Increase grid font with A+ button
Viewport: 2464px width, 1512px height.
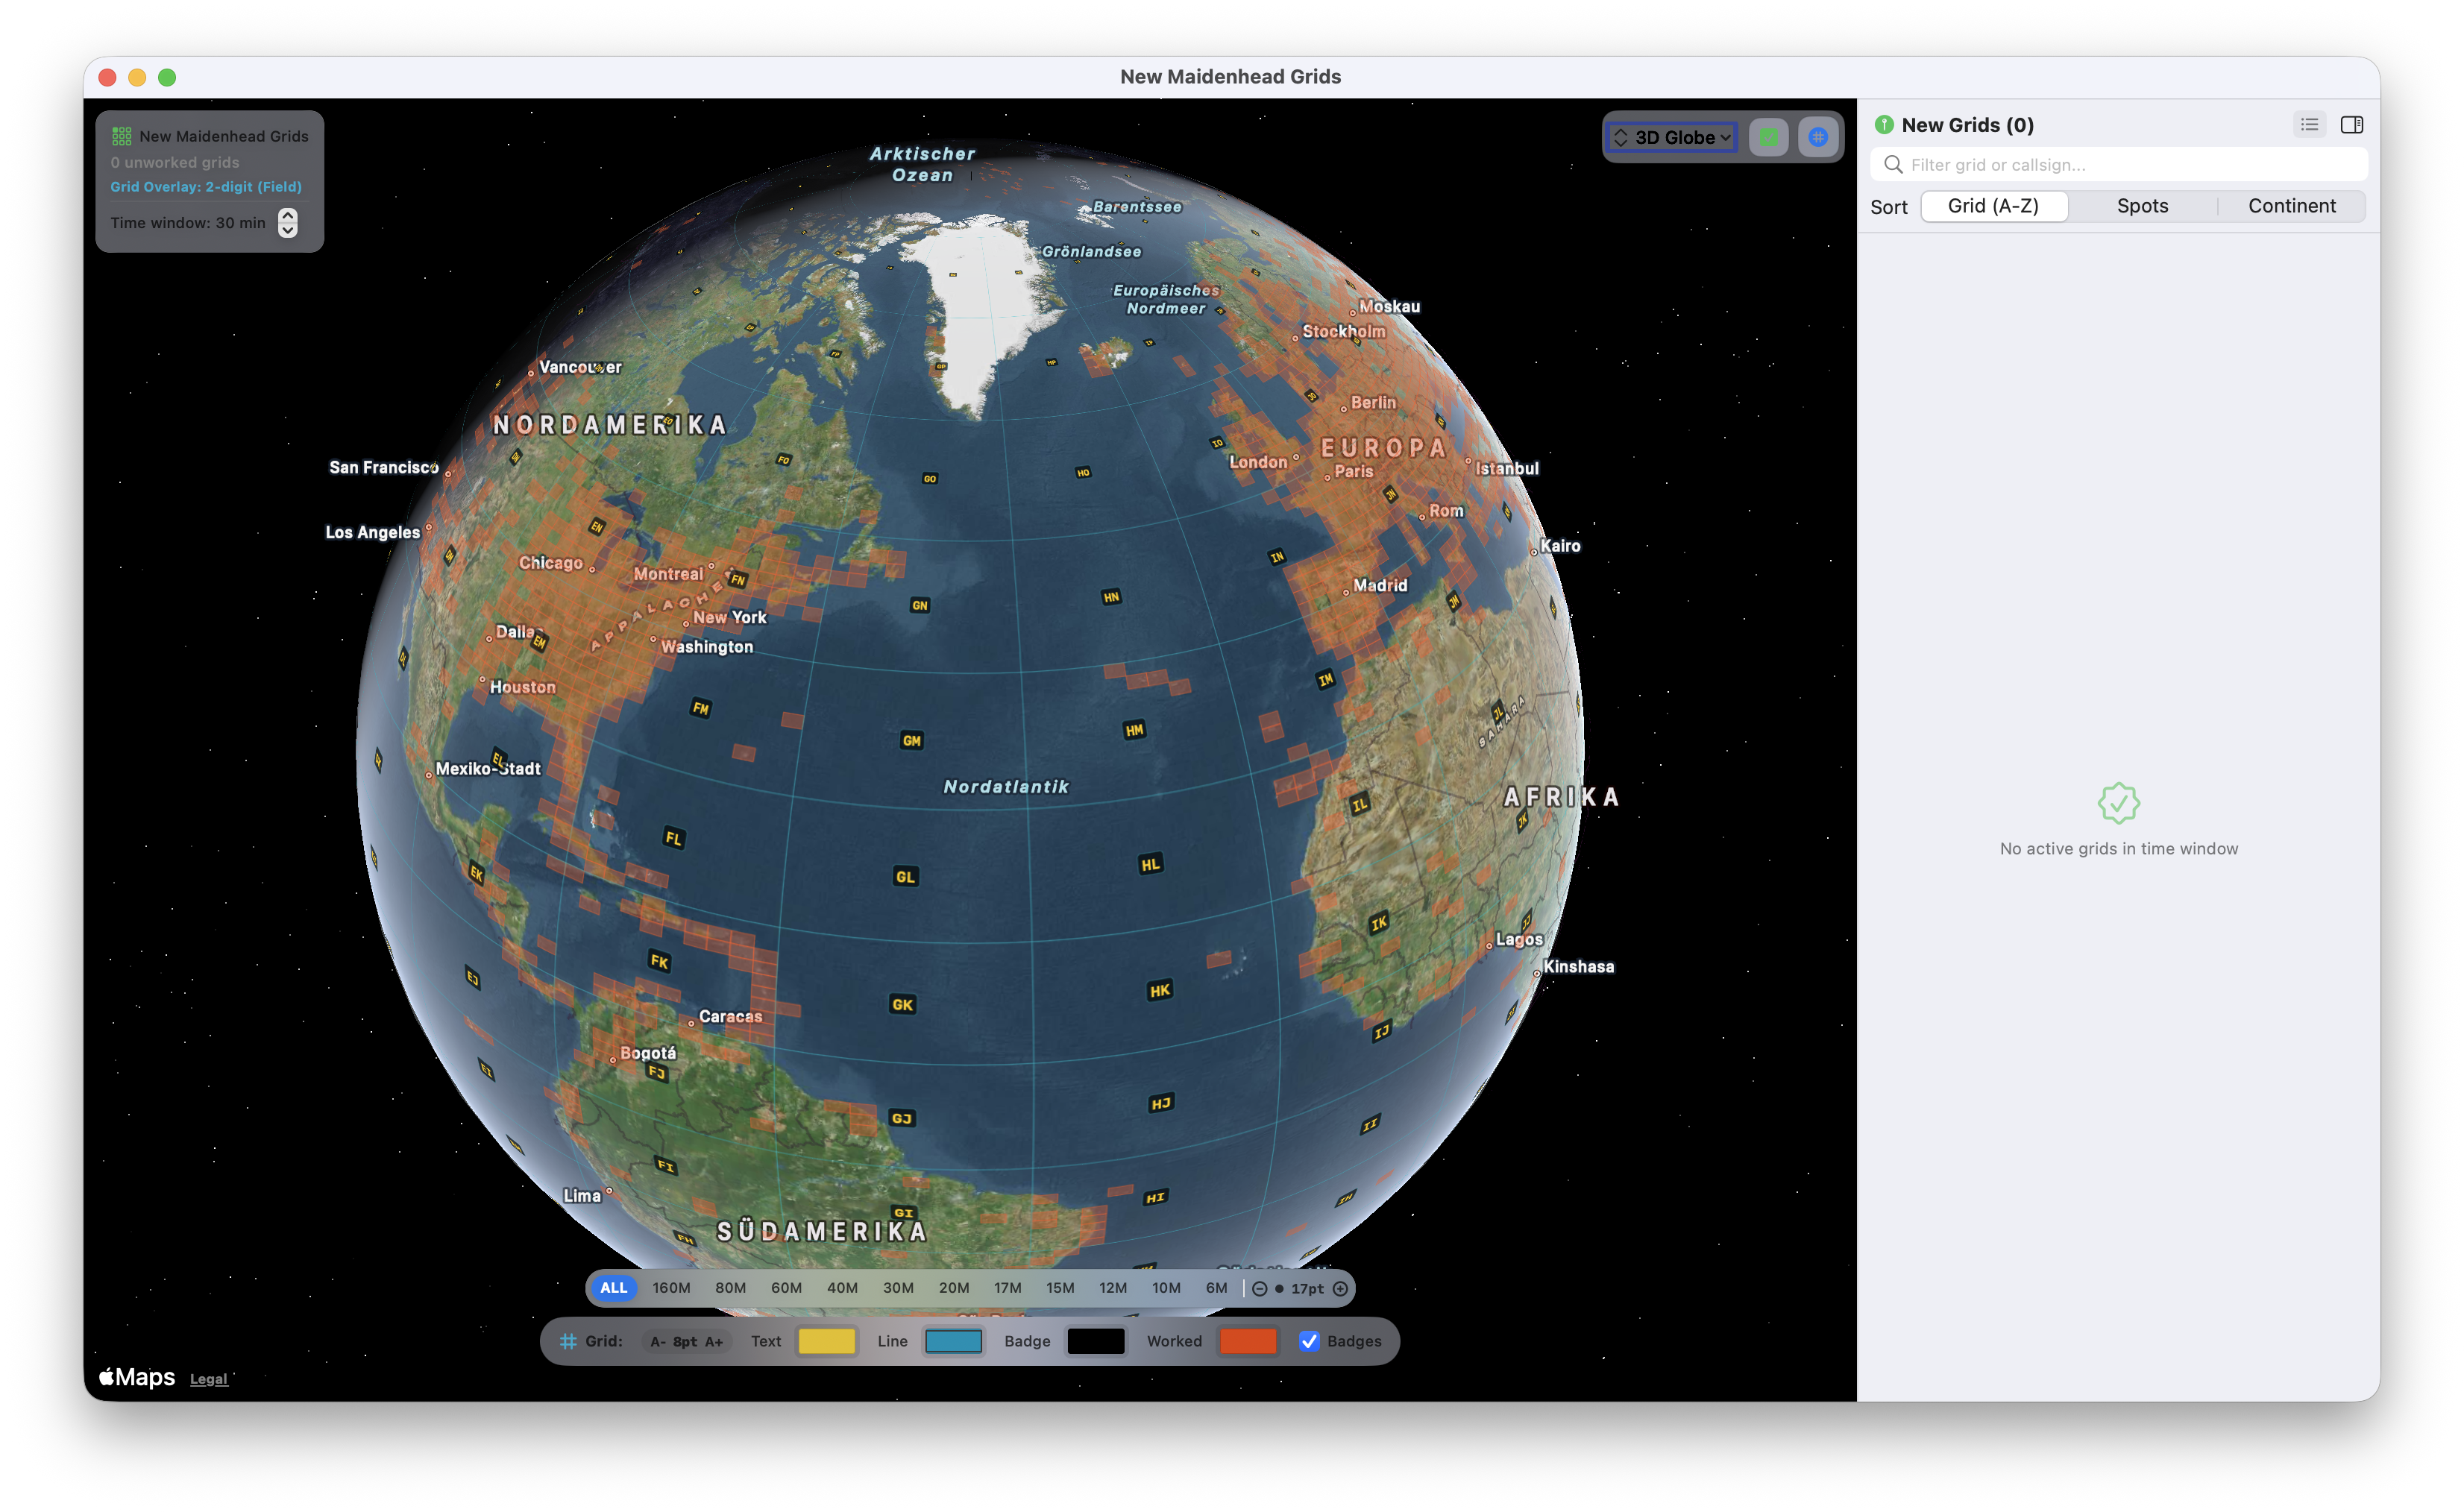(x=714, y=1342)
